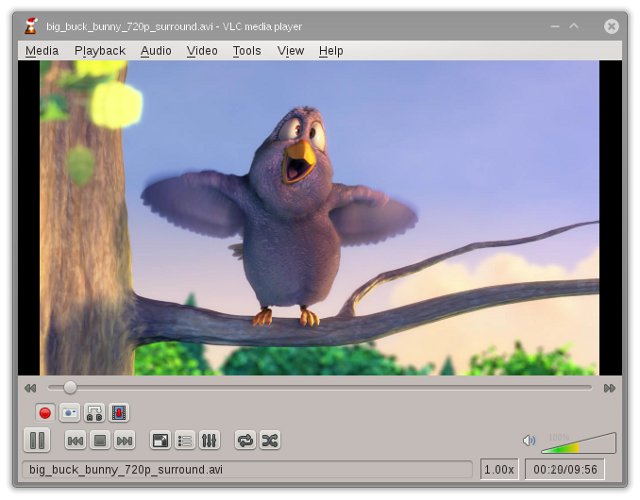Screen dimensions: 640x500
Task: Toggle fullscreen video mode
Action: pos(160,440)
